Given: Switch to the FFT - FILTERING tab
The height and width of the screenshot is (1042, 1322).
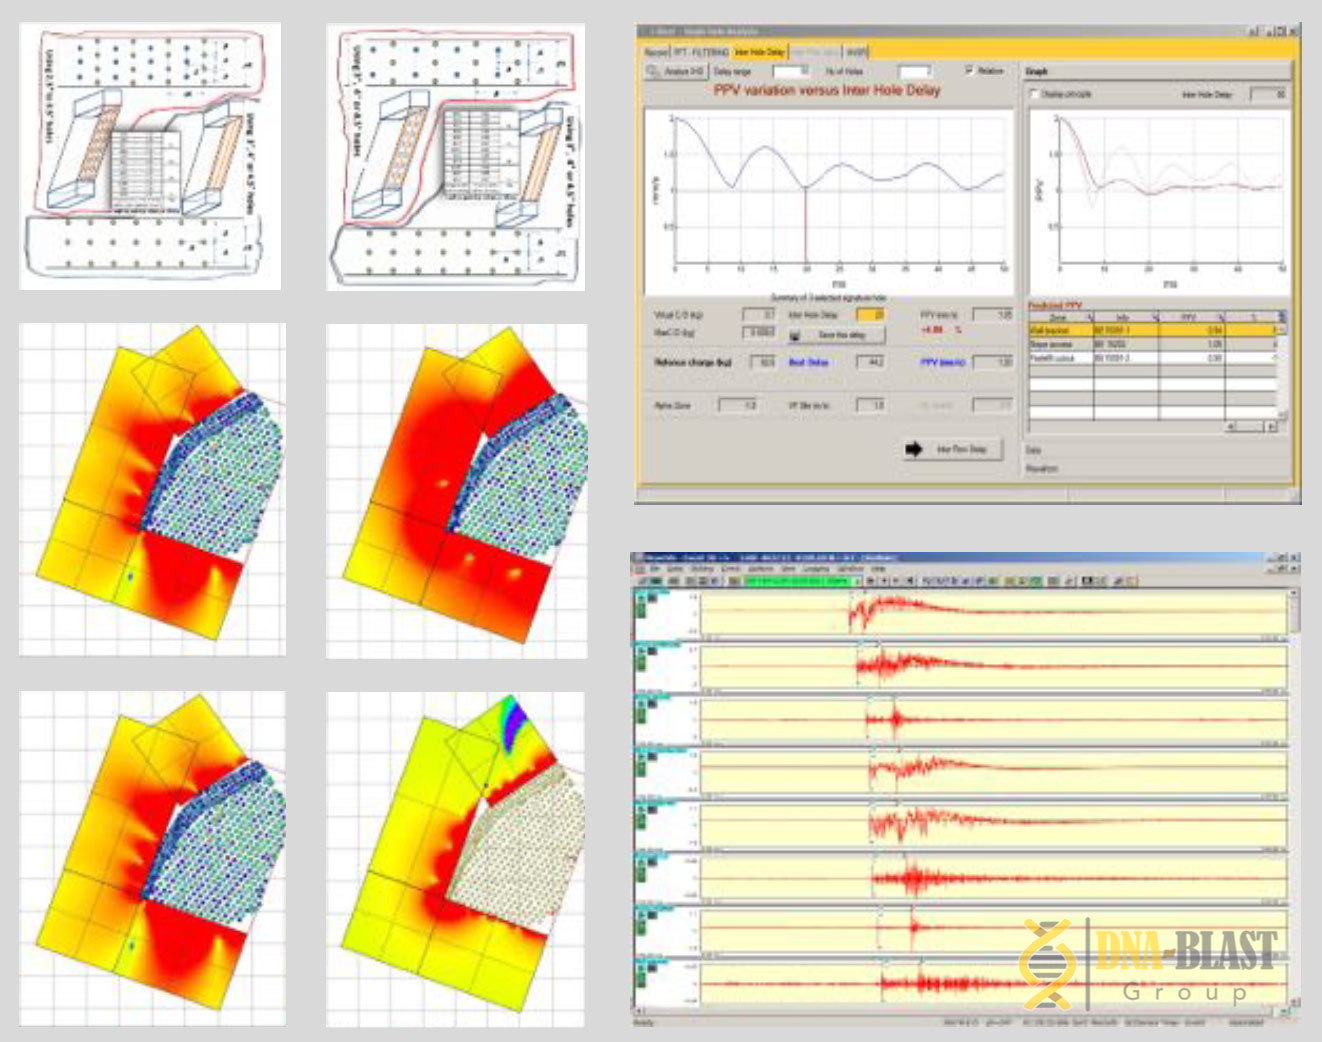Looking at the screenshot, I should click(701, 52).
